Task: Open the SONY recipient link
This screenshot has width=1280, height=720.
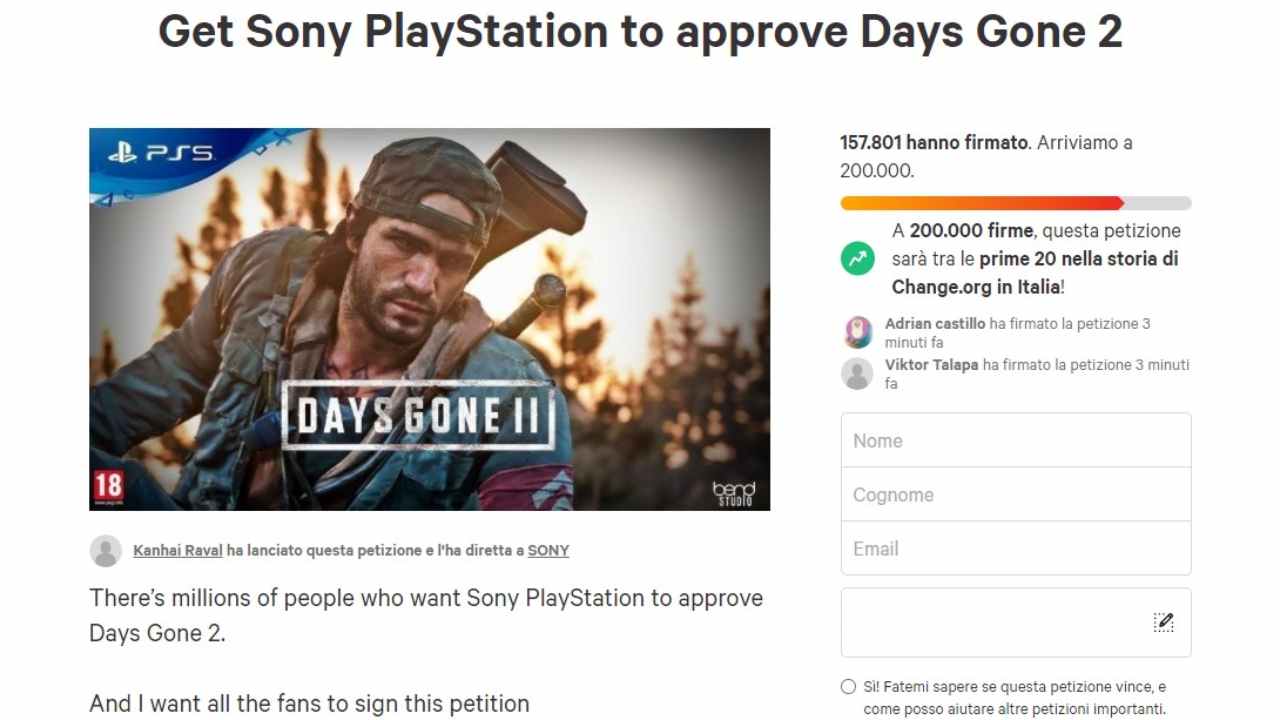Action: click(x=548, y=550)
